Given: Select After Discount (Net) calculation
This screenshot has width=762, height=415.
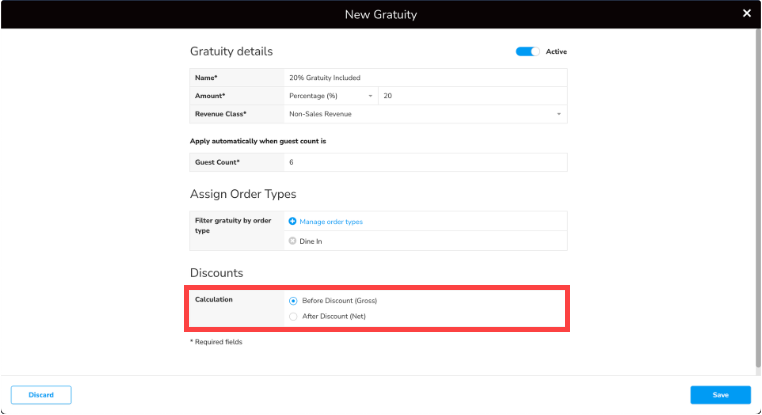Looking at the screenshot, I should [293, 316].
